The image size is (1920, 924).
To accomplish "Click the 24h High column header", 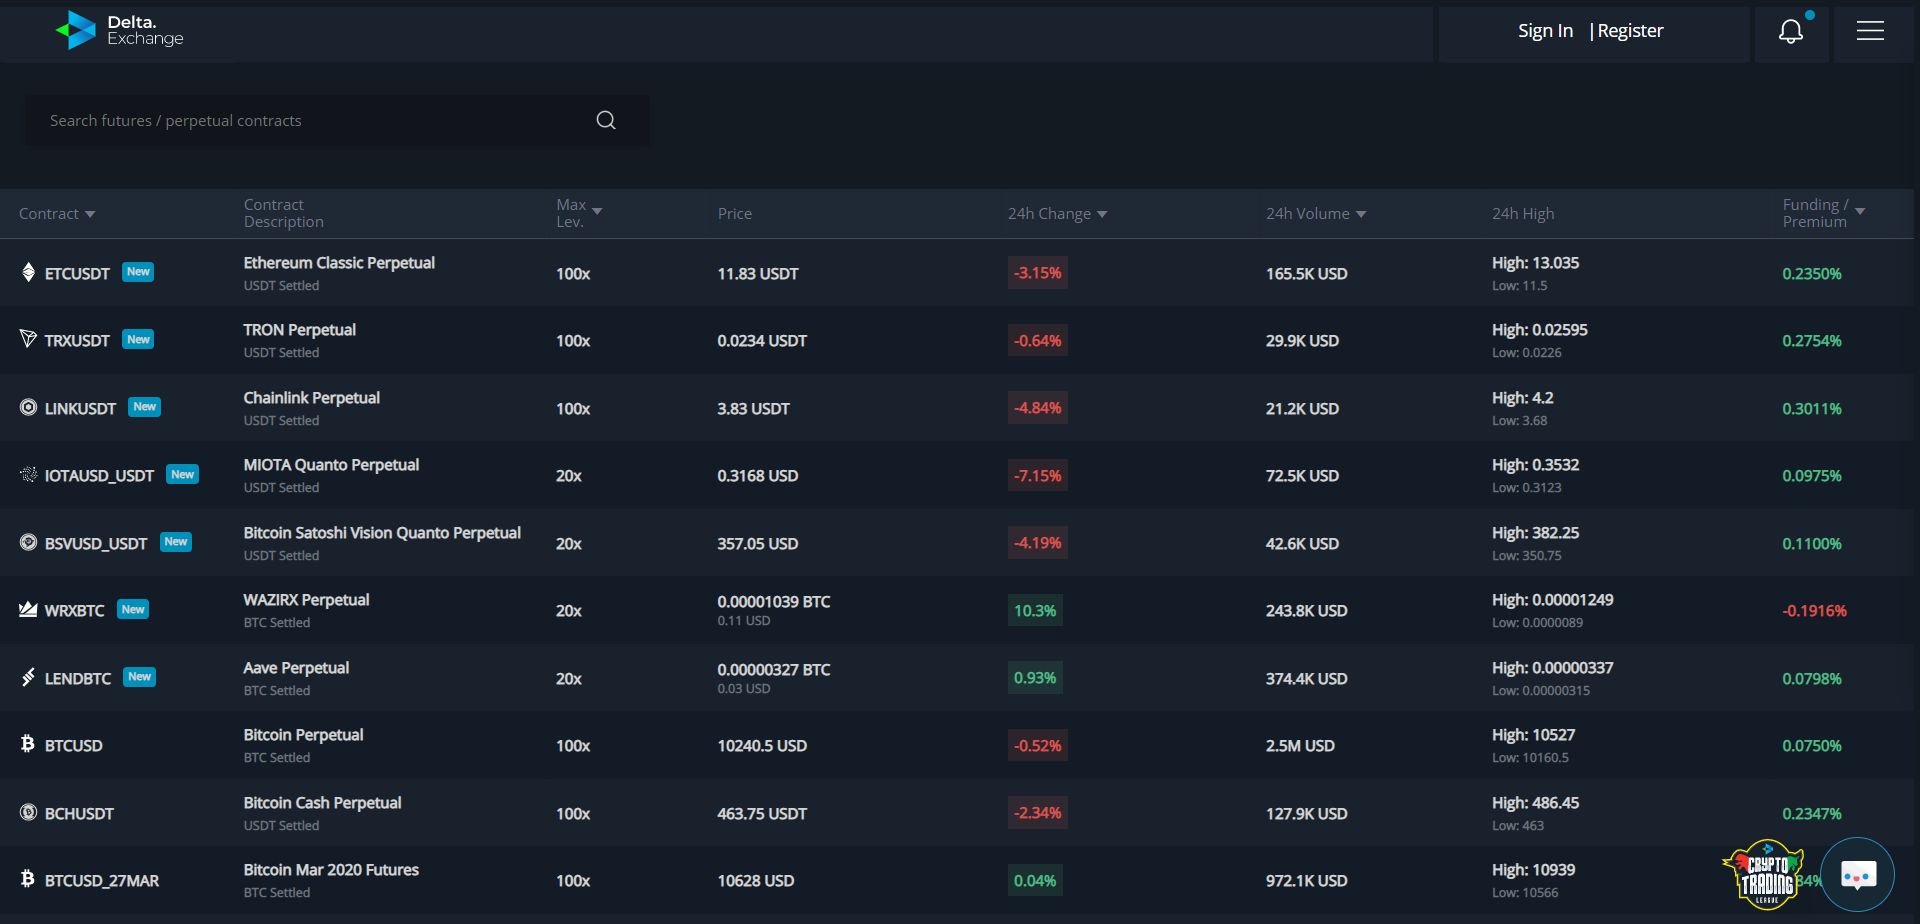I will tap(1523, 214).
